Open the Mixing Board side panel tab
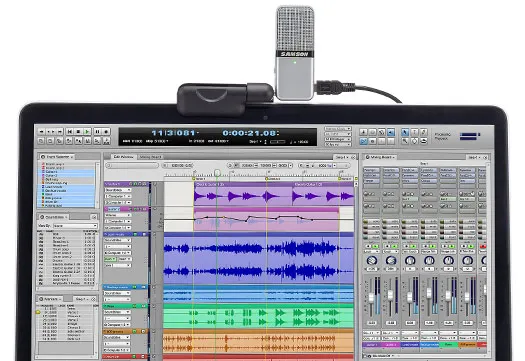 (380, 157)
